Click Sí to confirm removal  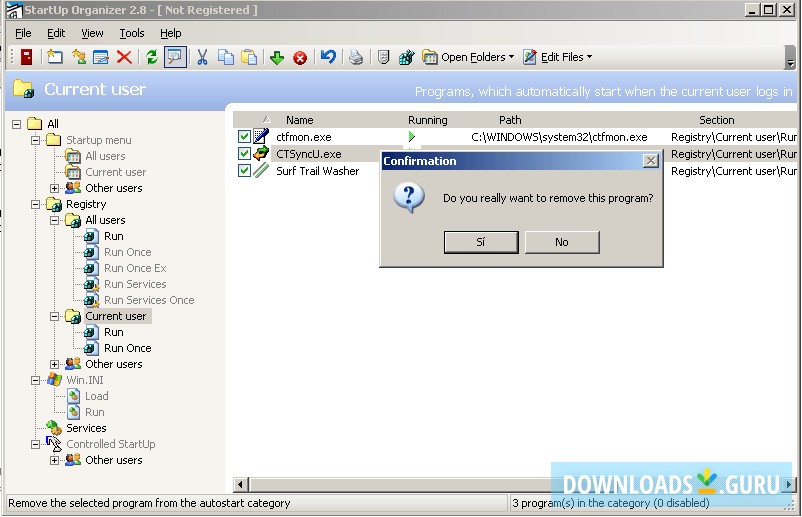481,242
